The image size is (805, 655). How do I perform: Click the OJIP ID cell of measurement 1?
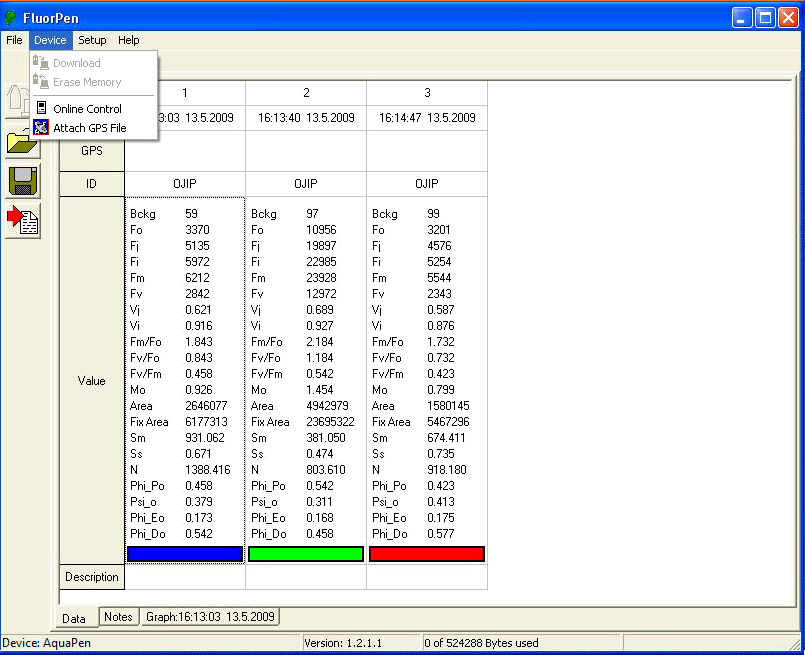185,184
